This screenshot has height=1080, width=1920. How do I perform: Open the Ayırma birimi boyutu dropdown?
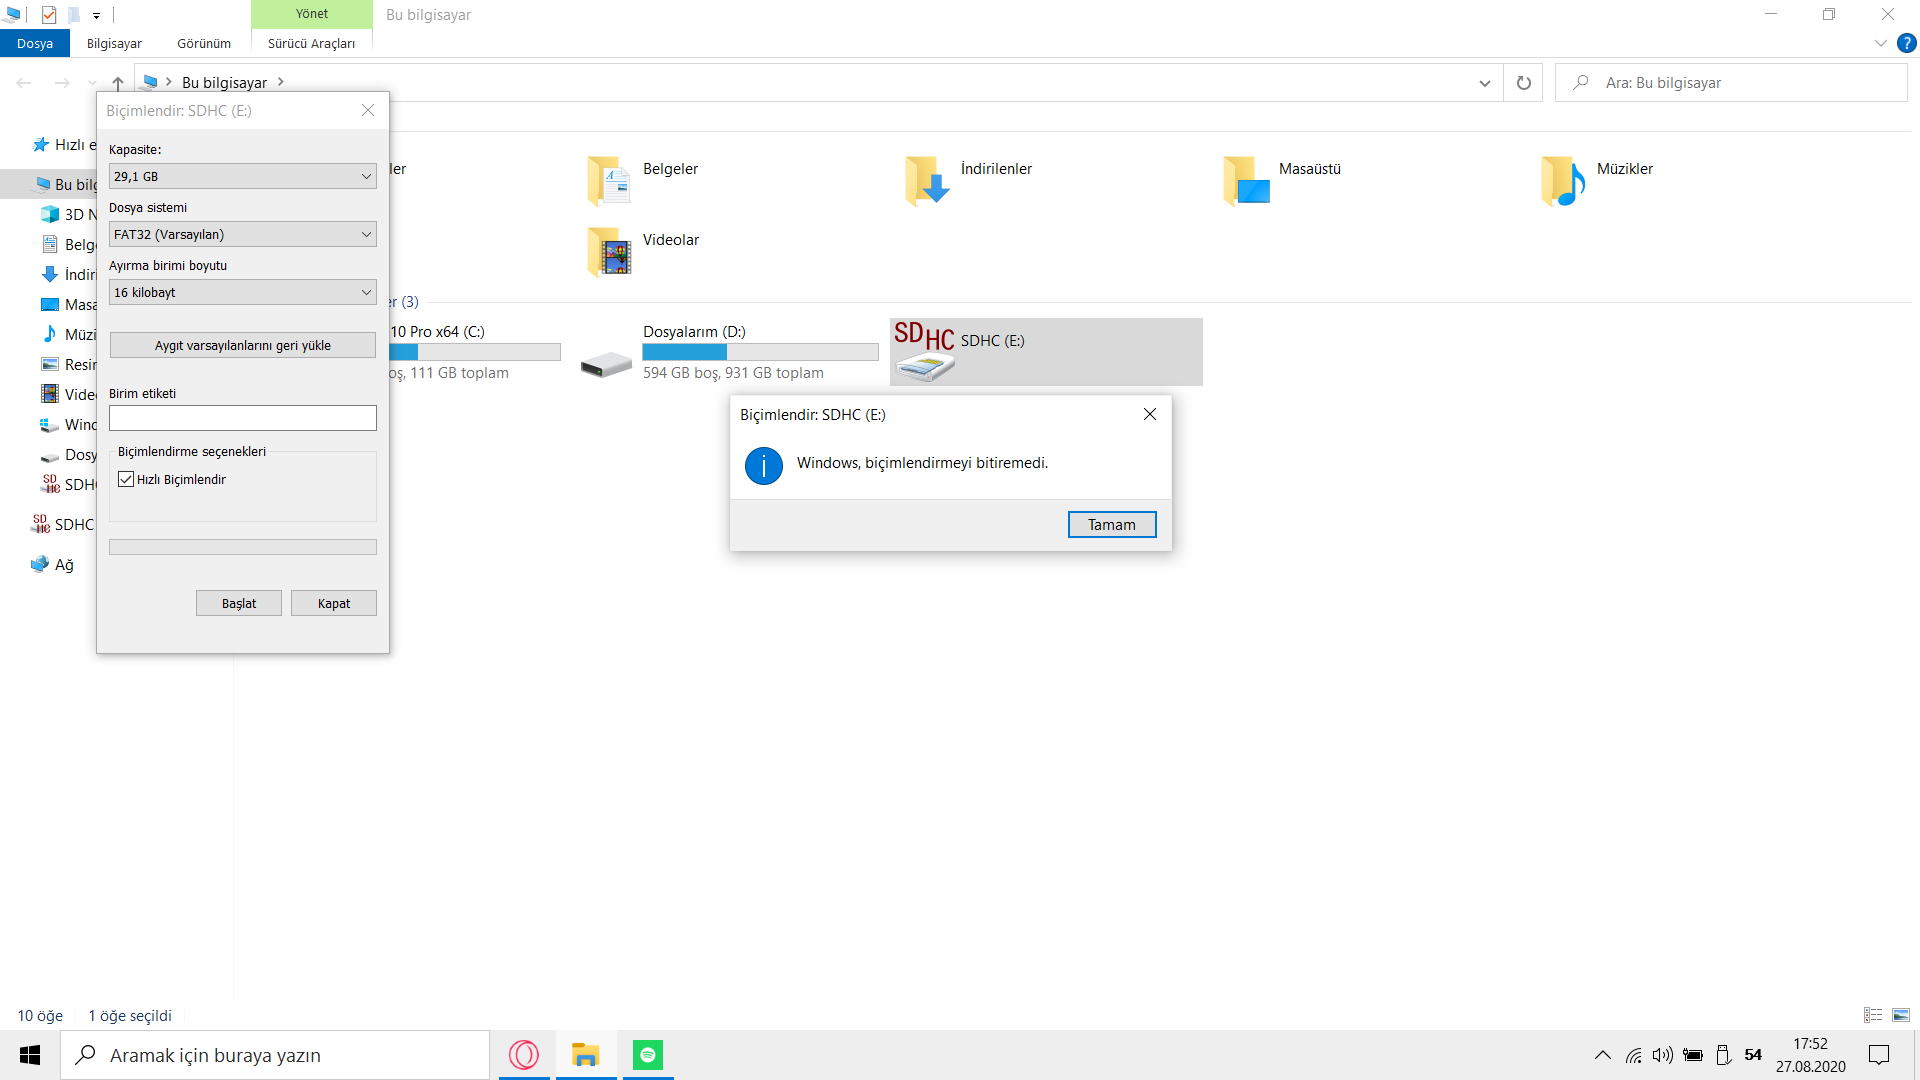coord(243,293)
